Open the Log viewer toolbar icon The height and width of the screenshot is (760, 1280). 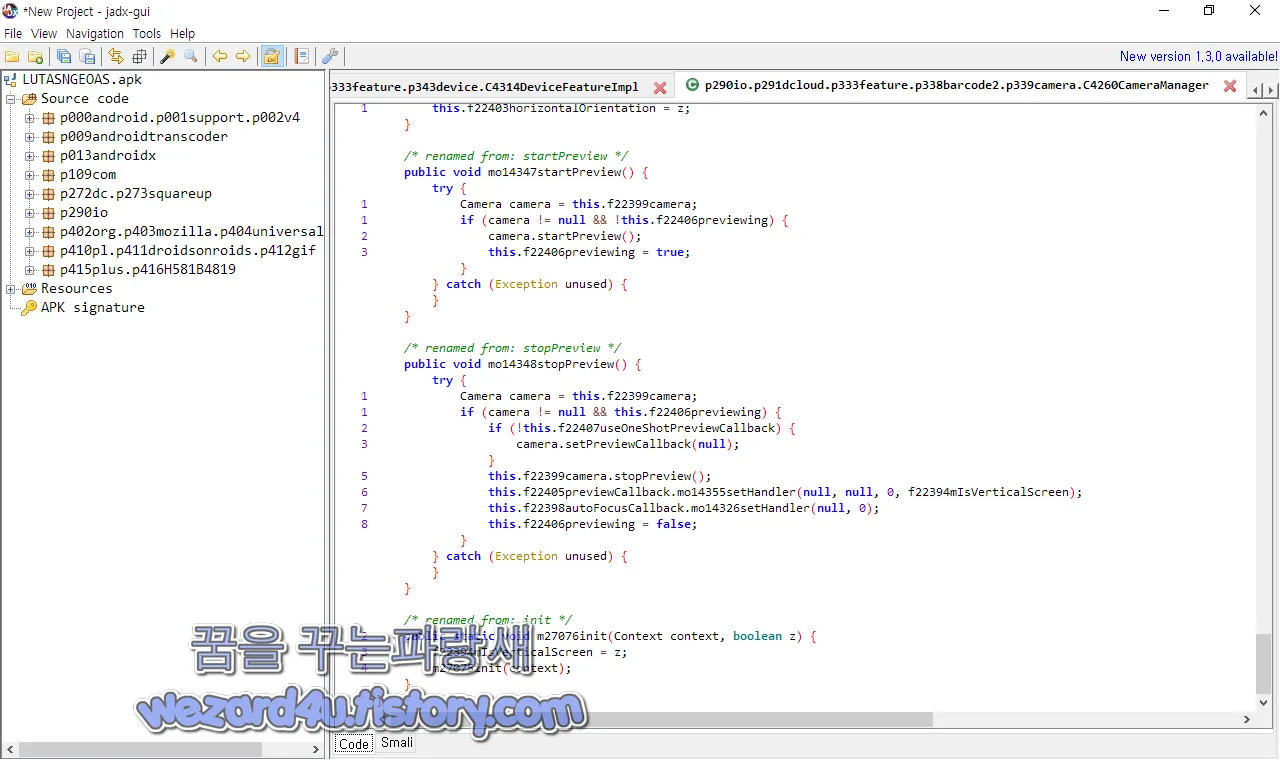click(x=301, y=57)
